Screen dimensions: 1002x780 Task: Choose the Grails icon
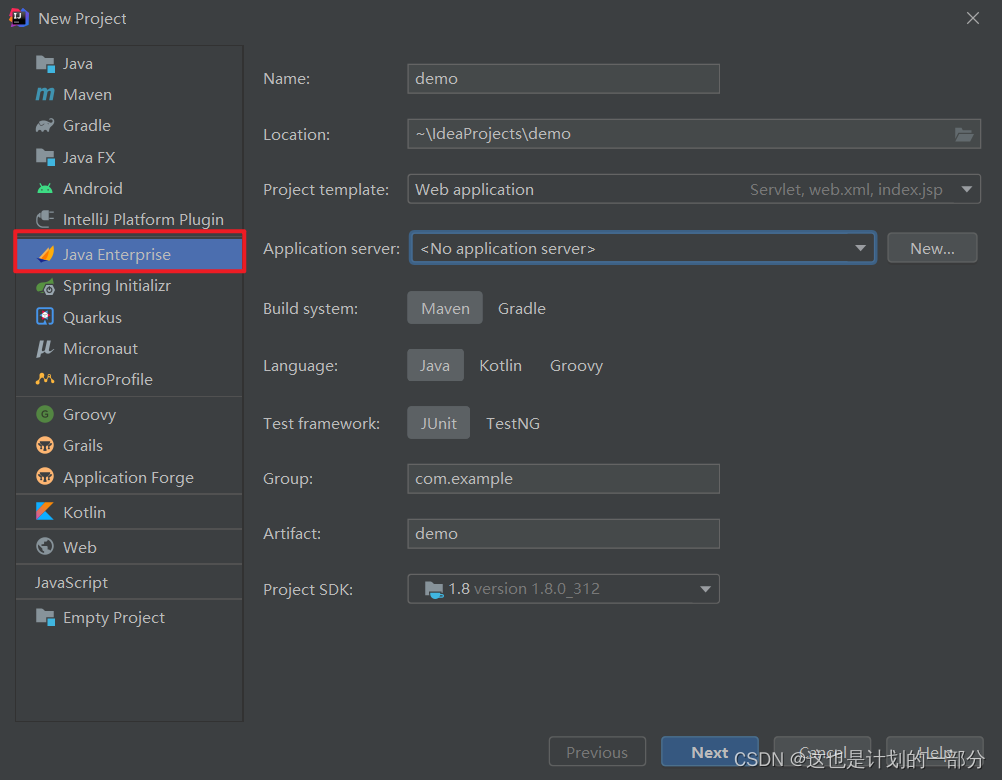pyautogui.click(x=45, y=445)
